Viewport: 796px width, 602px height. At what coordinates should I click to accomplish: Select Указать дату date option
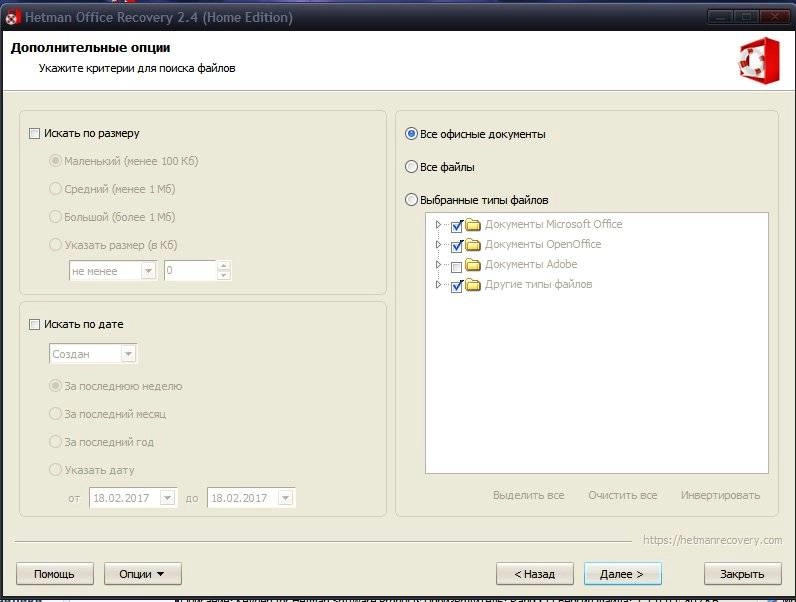click(x=55, y=470)
